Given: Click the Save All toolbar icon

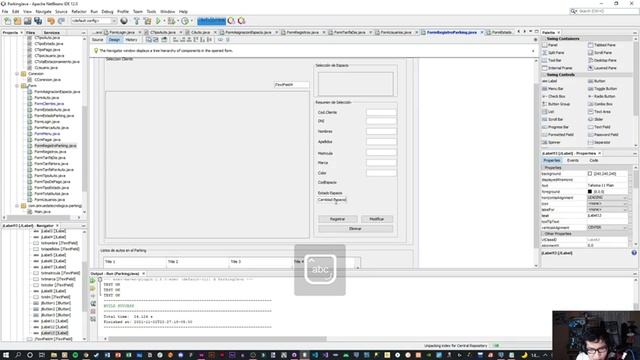Looking at the screenshot, I should tap(38, 21).
